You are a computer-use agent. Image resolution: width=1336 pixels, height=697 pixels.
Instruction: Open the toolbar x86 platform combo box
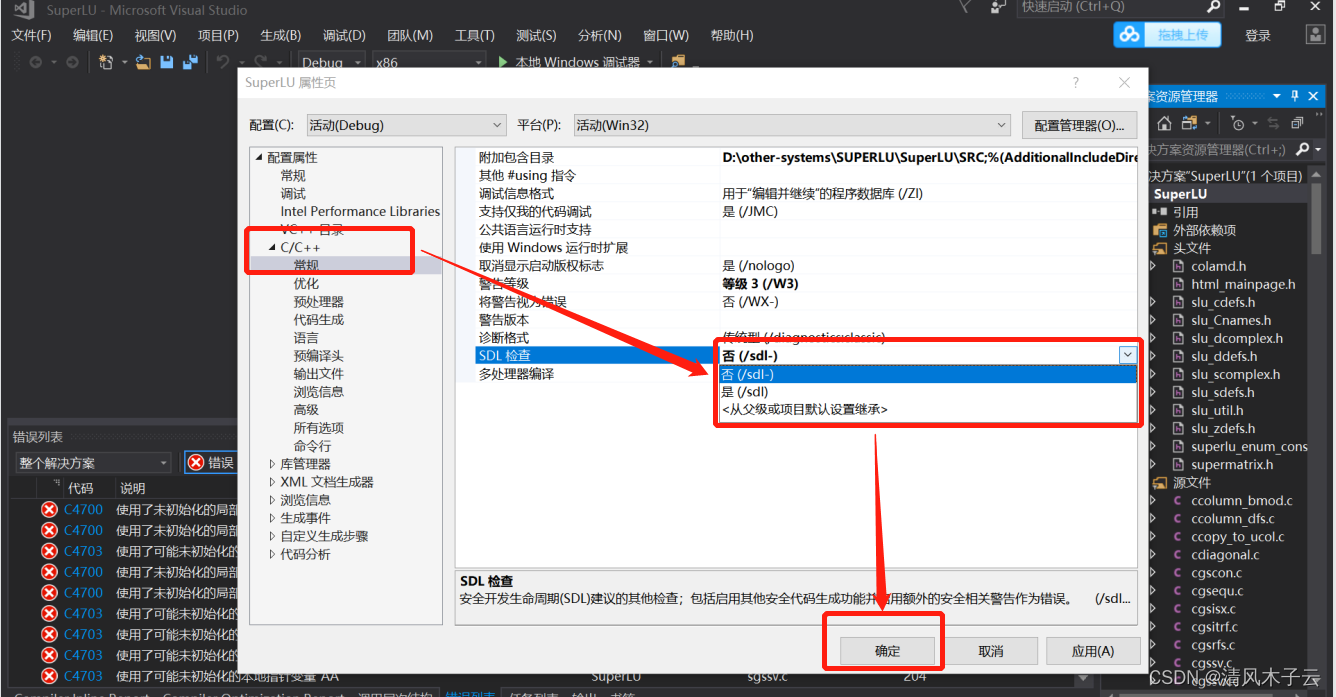428,62
